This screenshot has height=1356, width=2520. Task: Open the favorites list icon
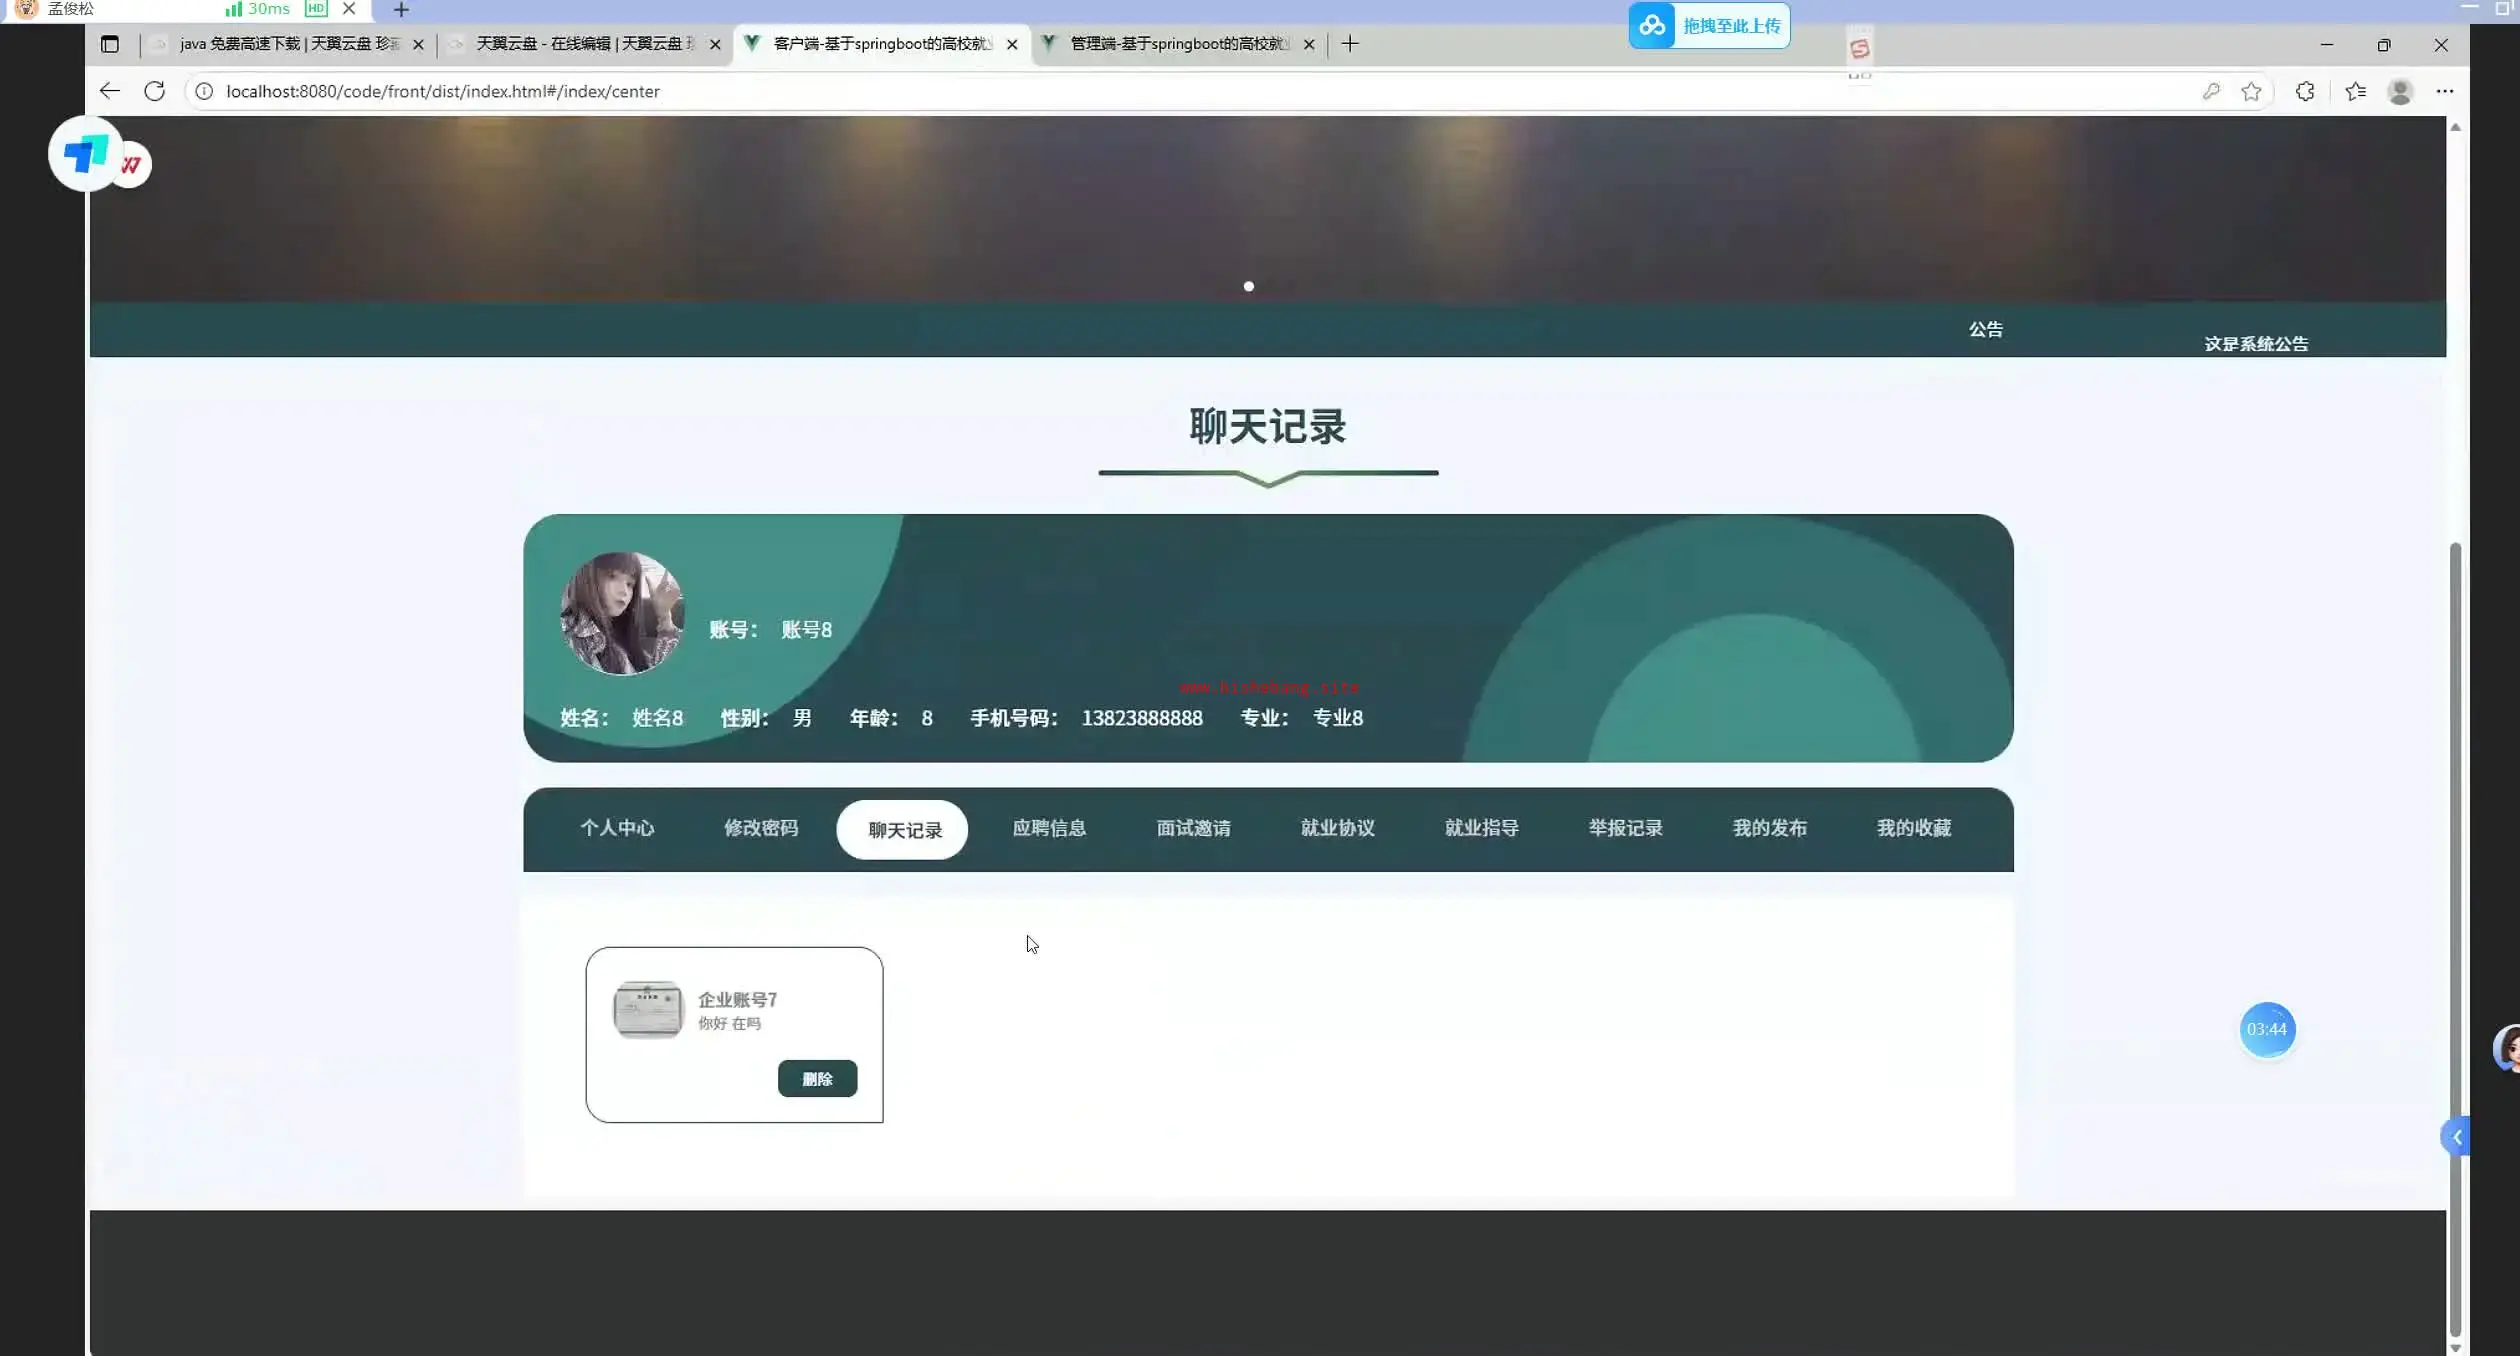tap(2355, 91)
